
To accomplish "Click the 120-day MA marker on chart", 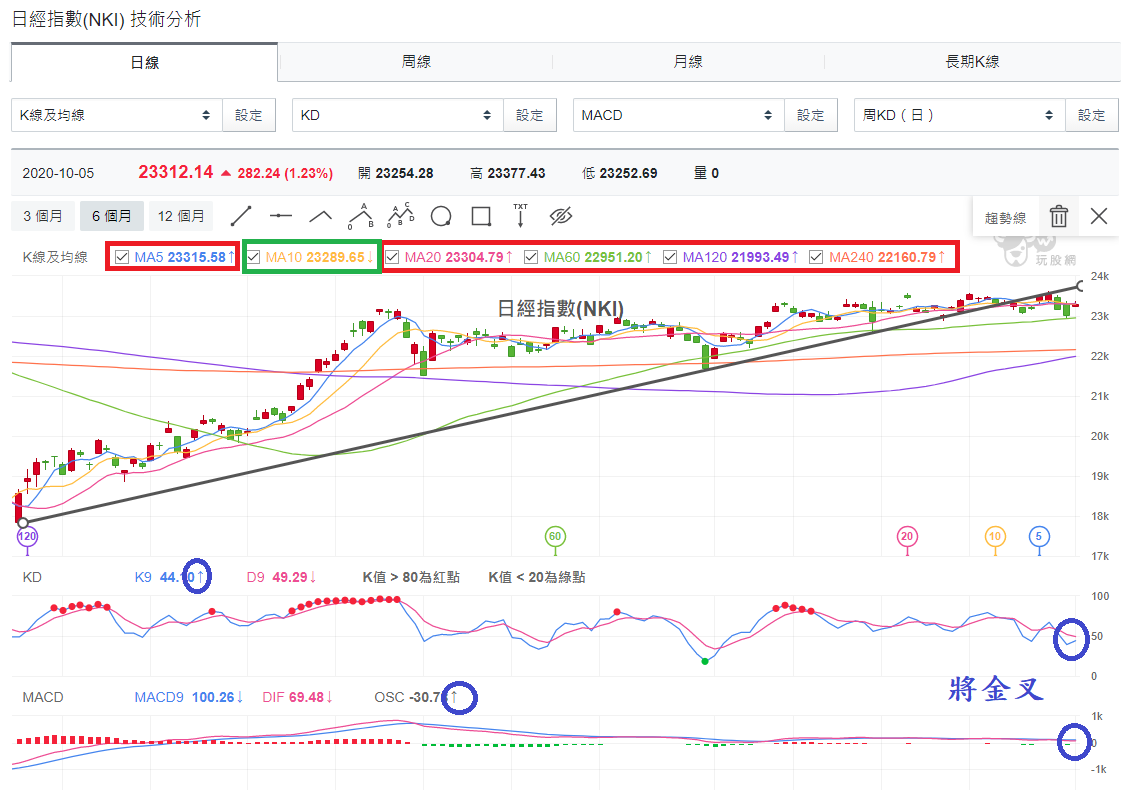I will [x=27, y=537].
